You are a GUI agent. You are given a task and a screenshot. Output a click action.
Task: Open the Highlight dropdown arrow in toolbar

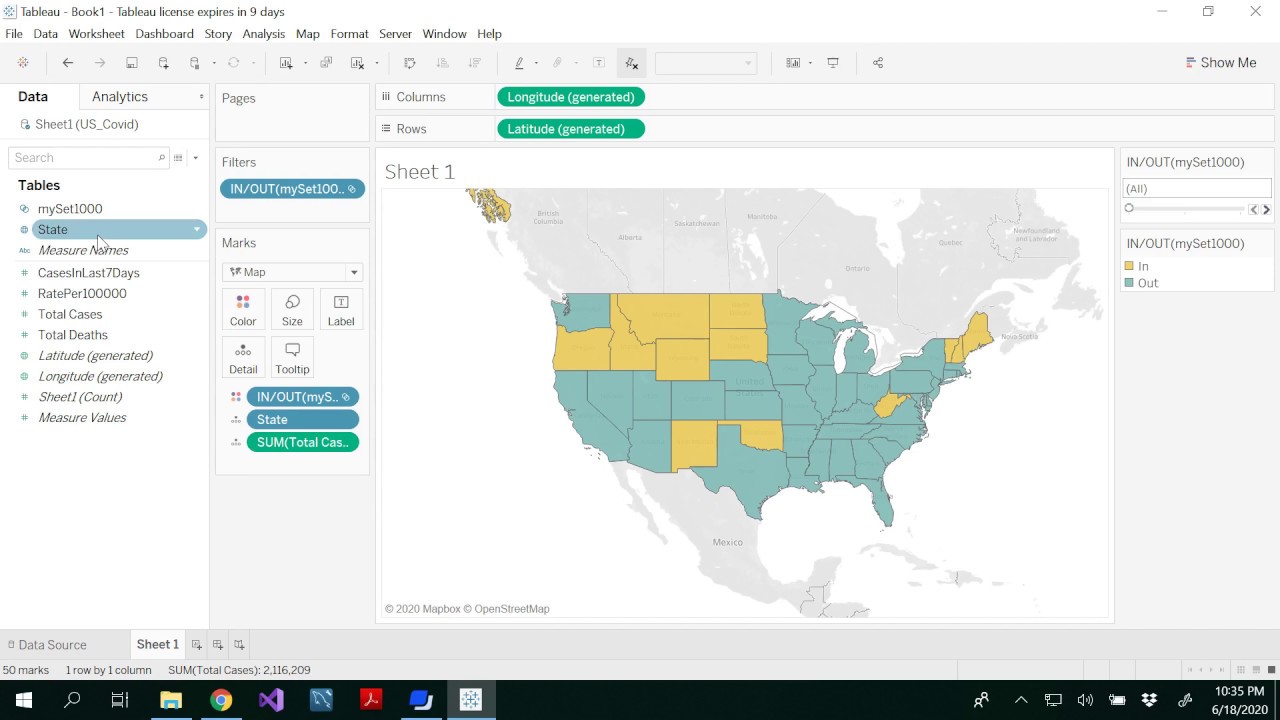536,63
